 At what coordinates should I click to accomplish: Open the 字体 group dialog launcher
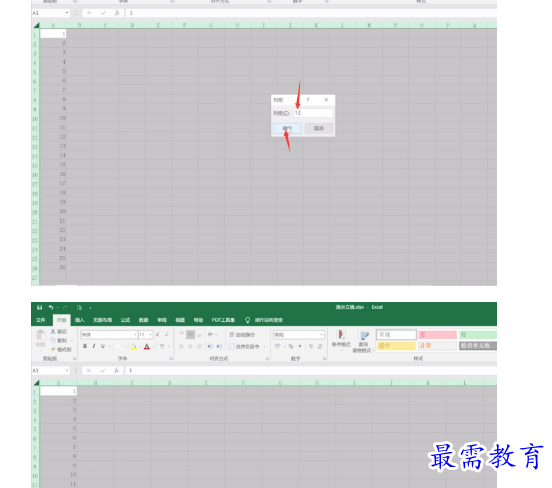(x=171, y=359)
